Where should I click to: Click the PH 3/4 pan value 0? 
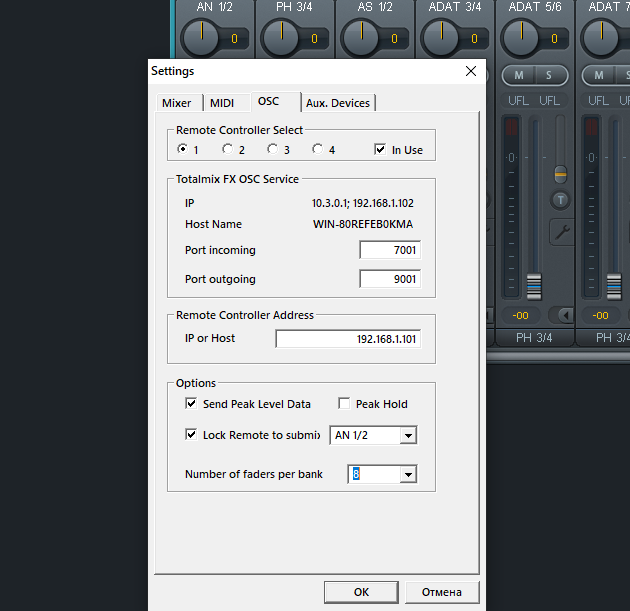point(314,39)
